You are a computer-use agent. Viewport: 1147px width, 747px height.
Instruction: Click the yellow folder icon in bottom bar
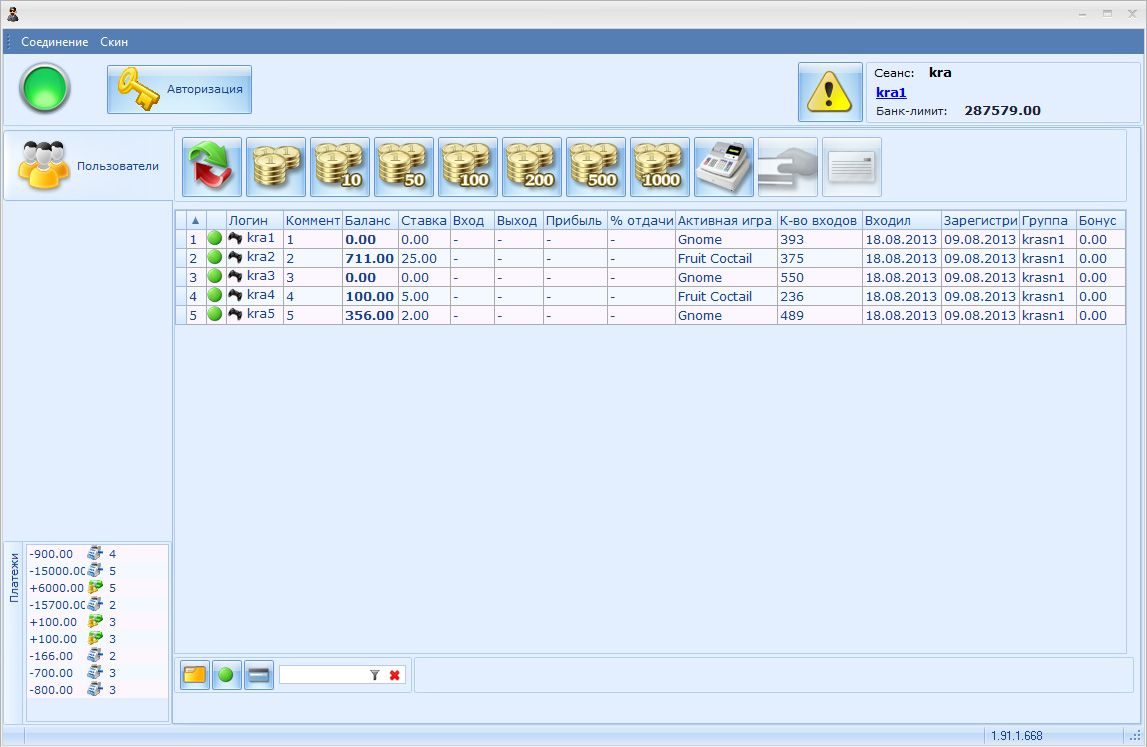coord(195,675)
